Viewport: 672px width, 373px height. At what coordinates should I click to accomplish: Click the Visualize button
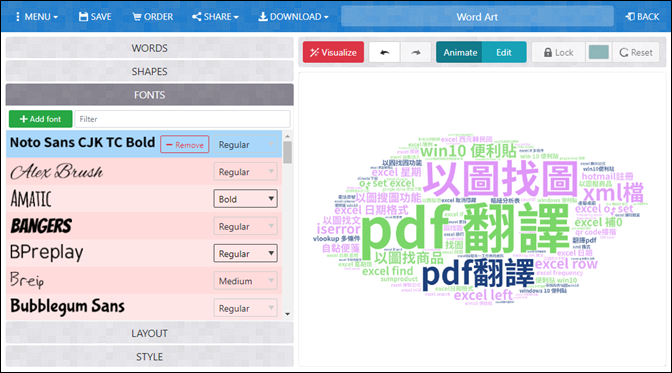[x=333, y=52]
